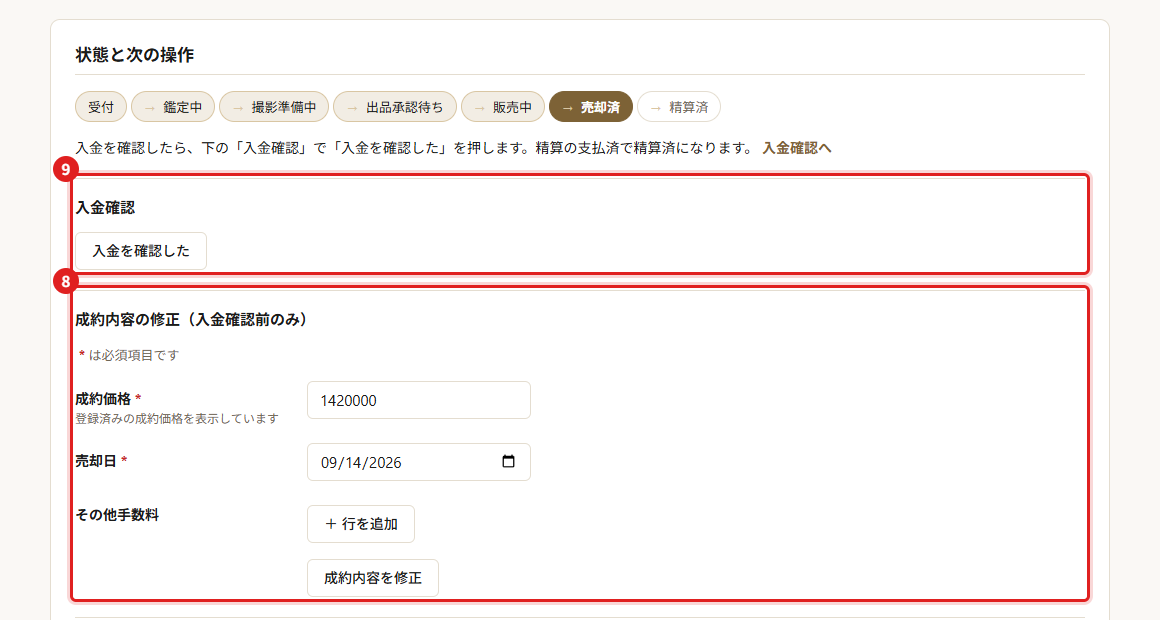Image resolution: width=1160 pixels, height=620 pixels.
Task: Open the calendar picker in 売却日 field
Action: pos(508,462)
